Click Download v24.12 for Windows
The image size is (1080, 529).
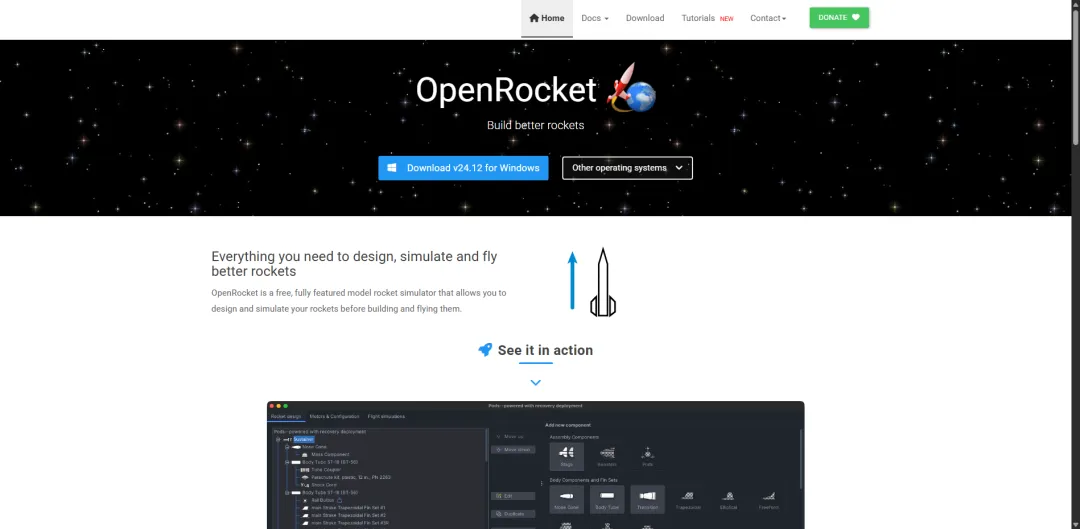coord(463,168)
